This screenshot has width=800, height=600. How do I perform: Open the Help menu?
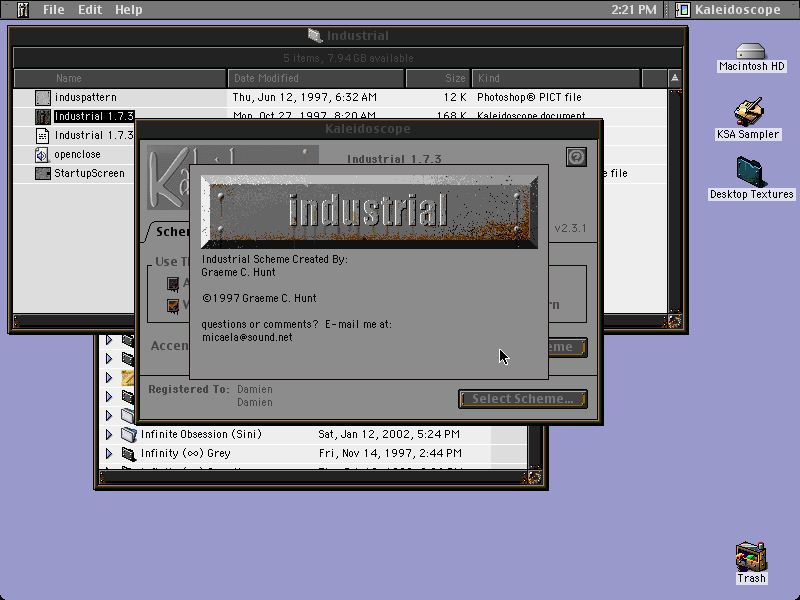[x=128, y=10]
